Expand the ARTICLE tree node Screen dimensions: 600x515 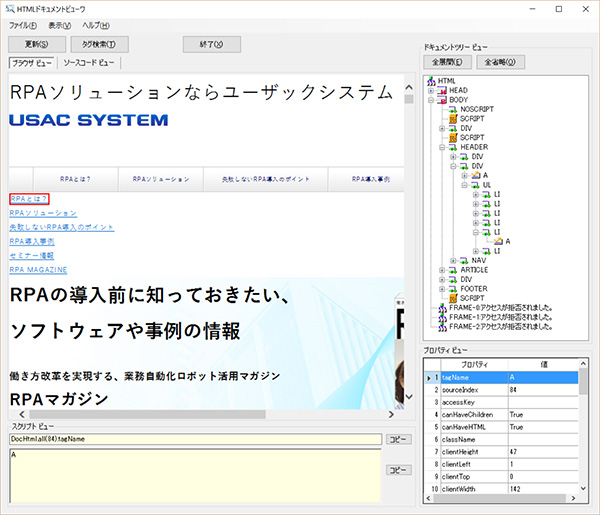click(442, 270)
